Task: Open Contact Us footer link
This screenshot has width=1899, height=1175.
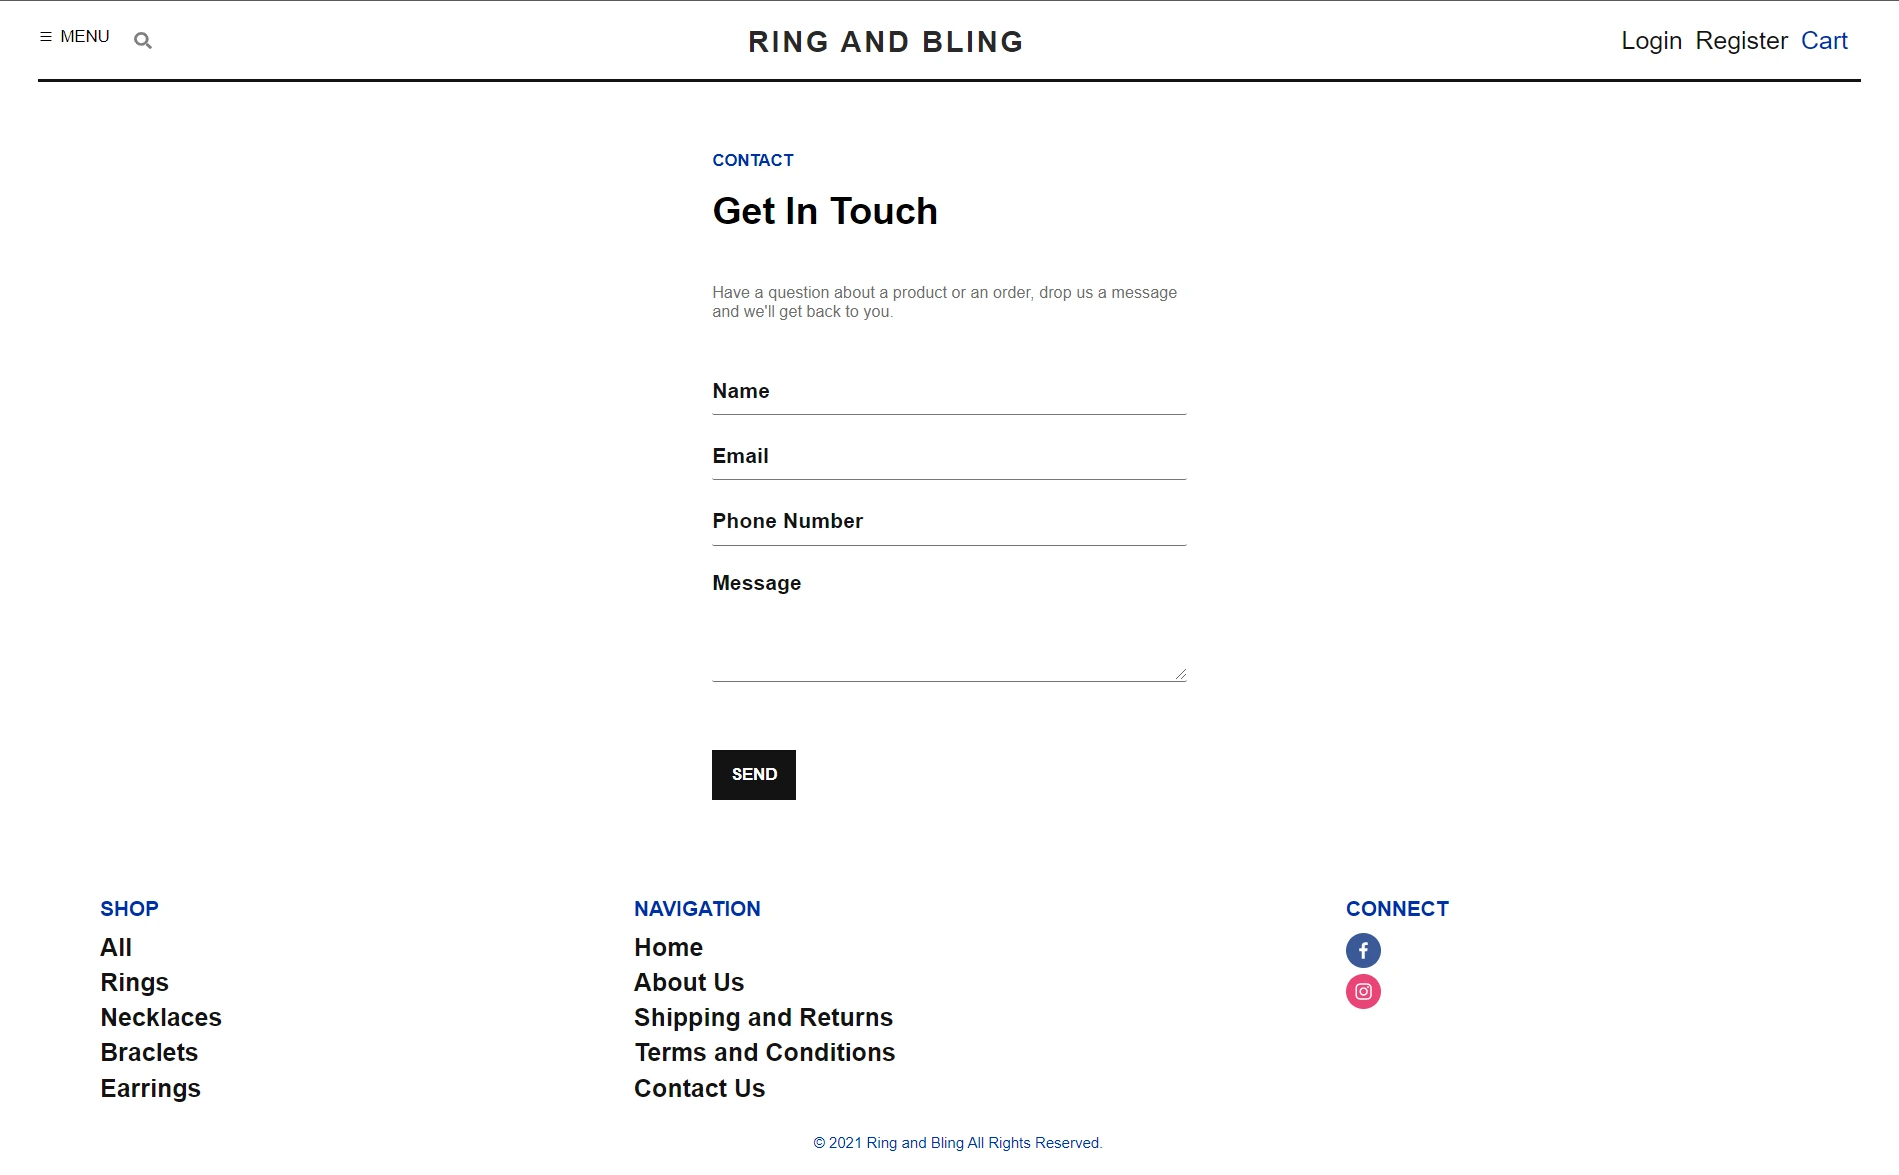Action: click(699, 1089)
